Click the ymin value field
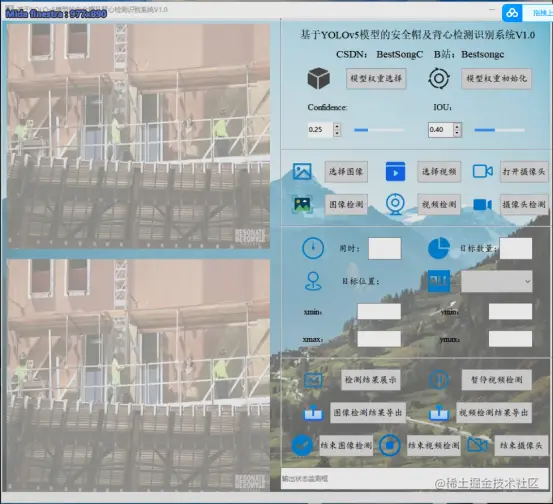The width and height of the screenshot is (553, 504). 510,311
